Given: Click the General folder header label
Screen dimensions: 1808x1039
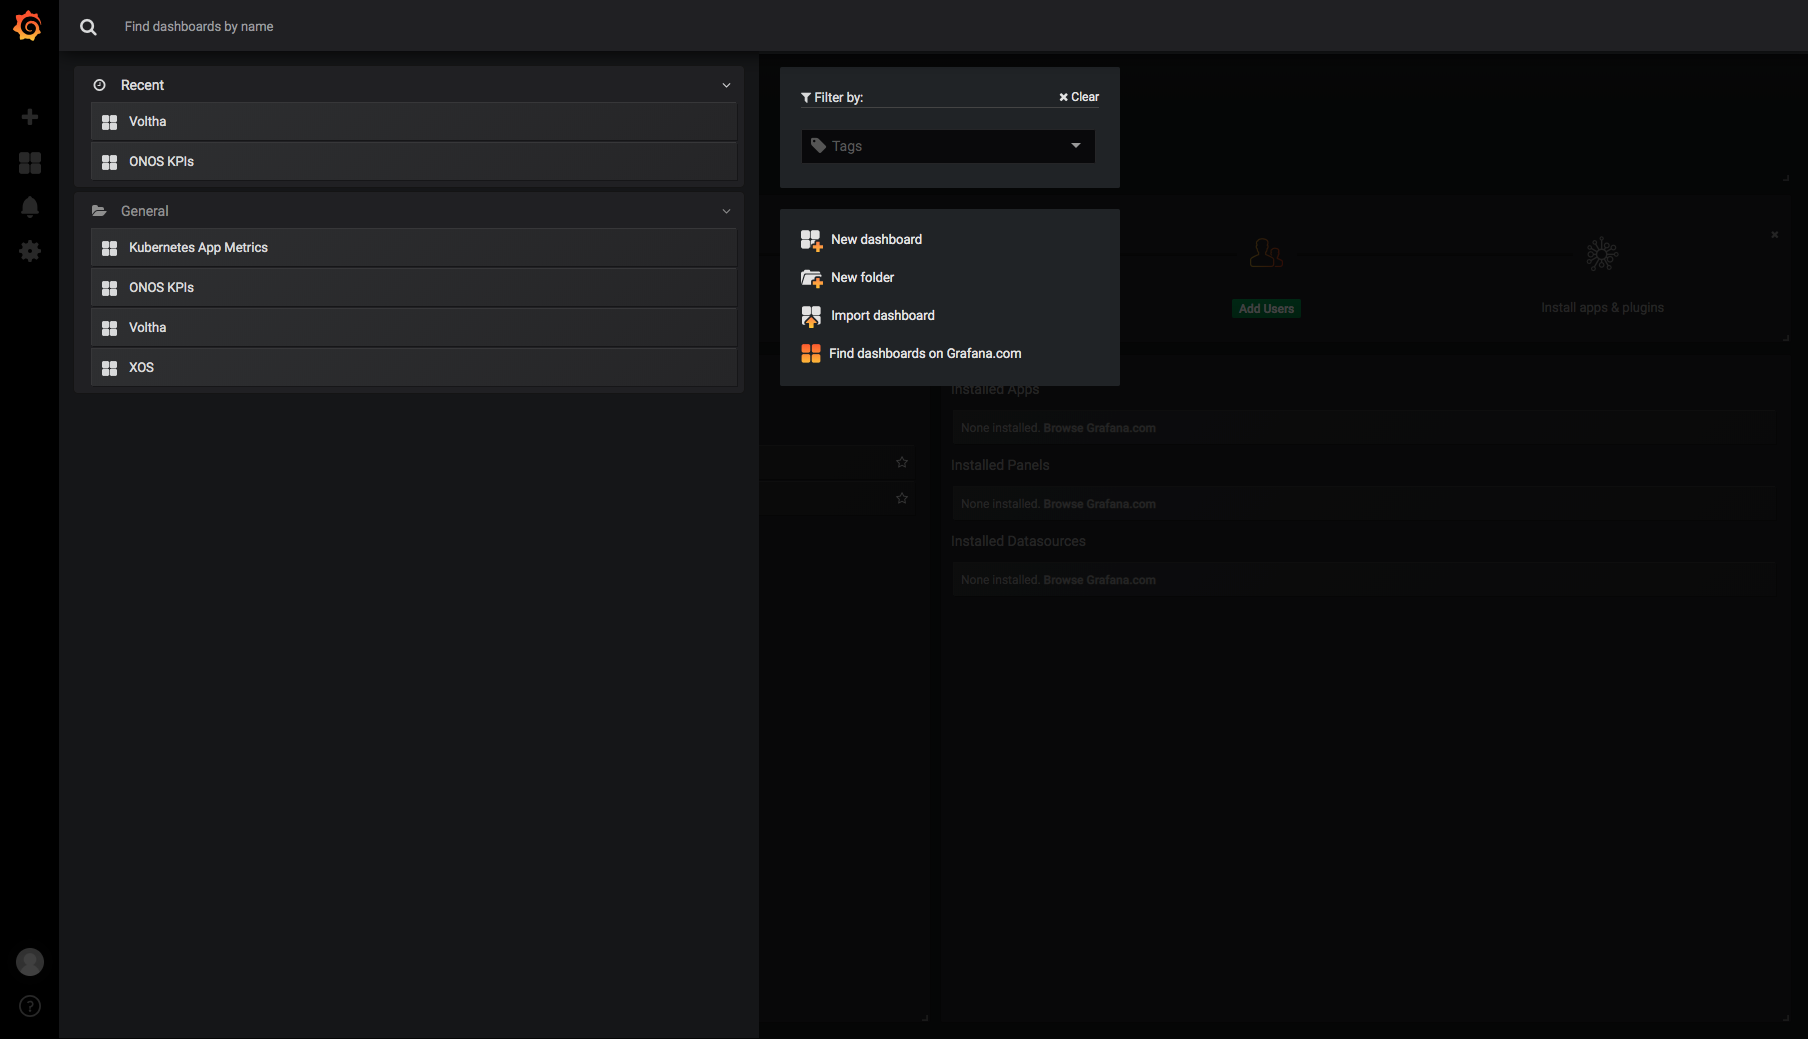Looking at the screenshot, I should [x=145, y=211].
